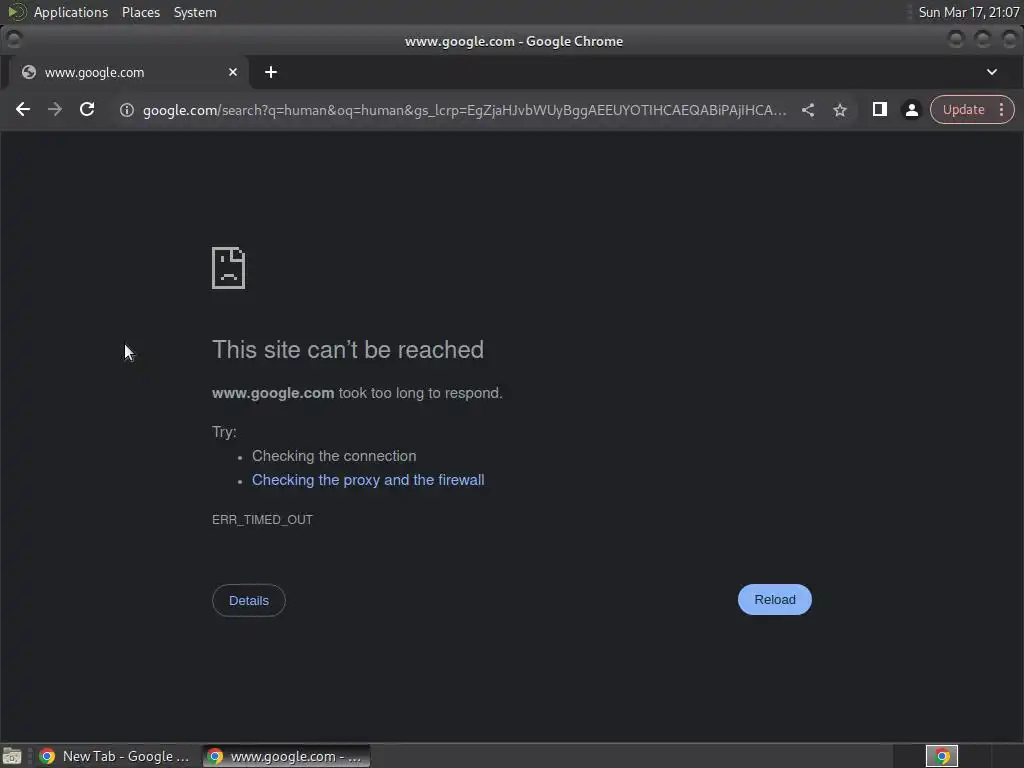The height and width of the screenshot is (768, 1024).
Task: Switch to New Tab - Google taskbar window
Action: coord(115,756)
